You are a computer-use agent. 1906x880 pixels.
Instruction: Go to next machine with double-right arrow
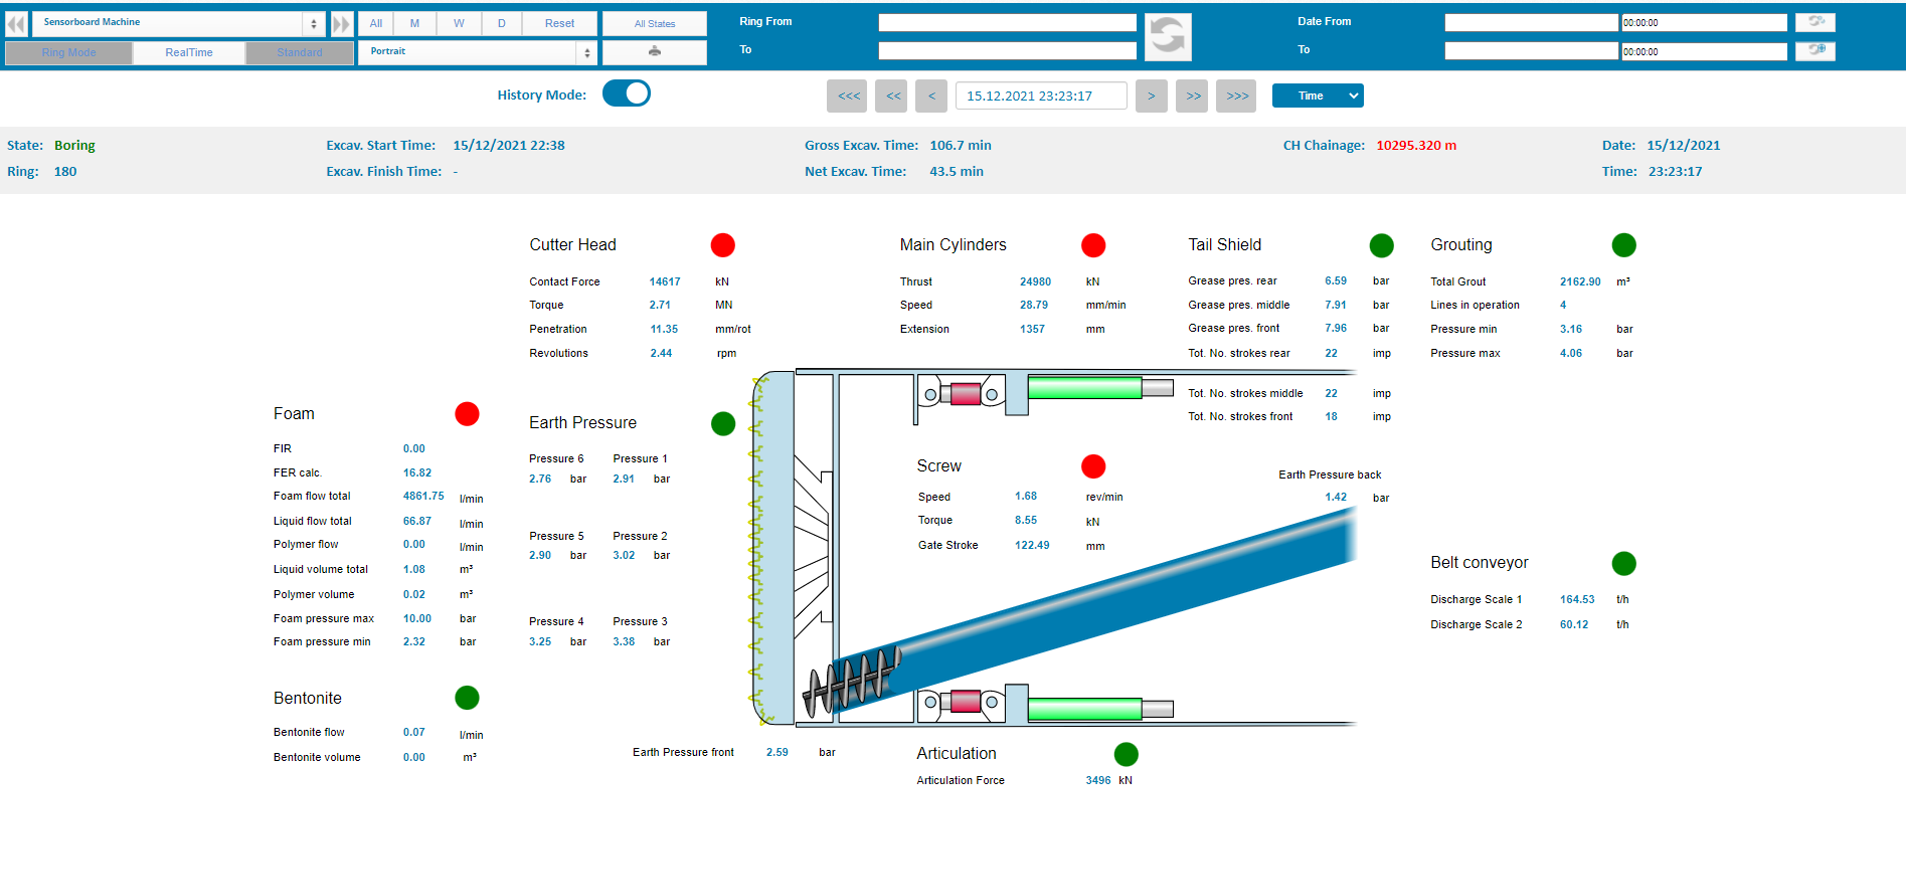341,23
